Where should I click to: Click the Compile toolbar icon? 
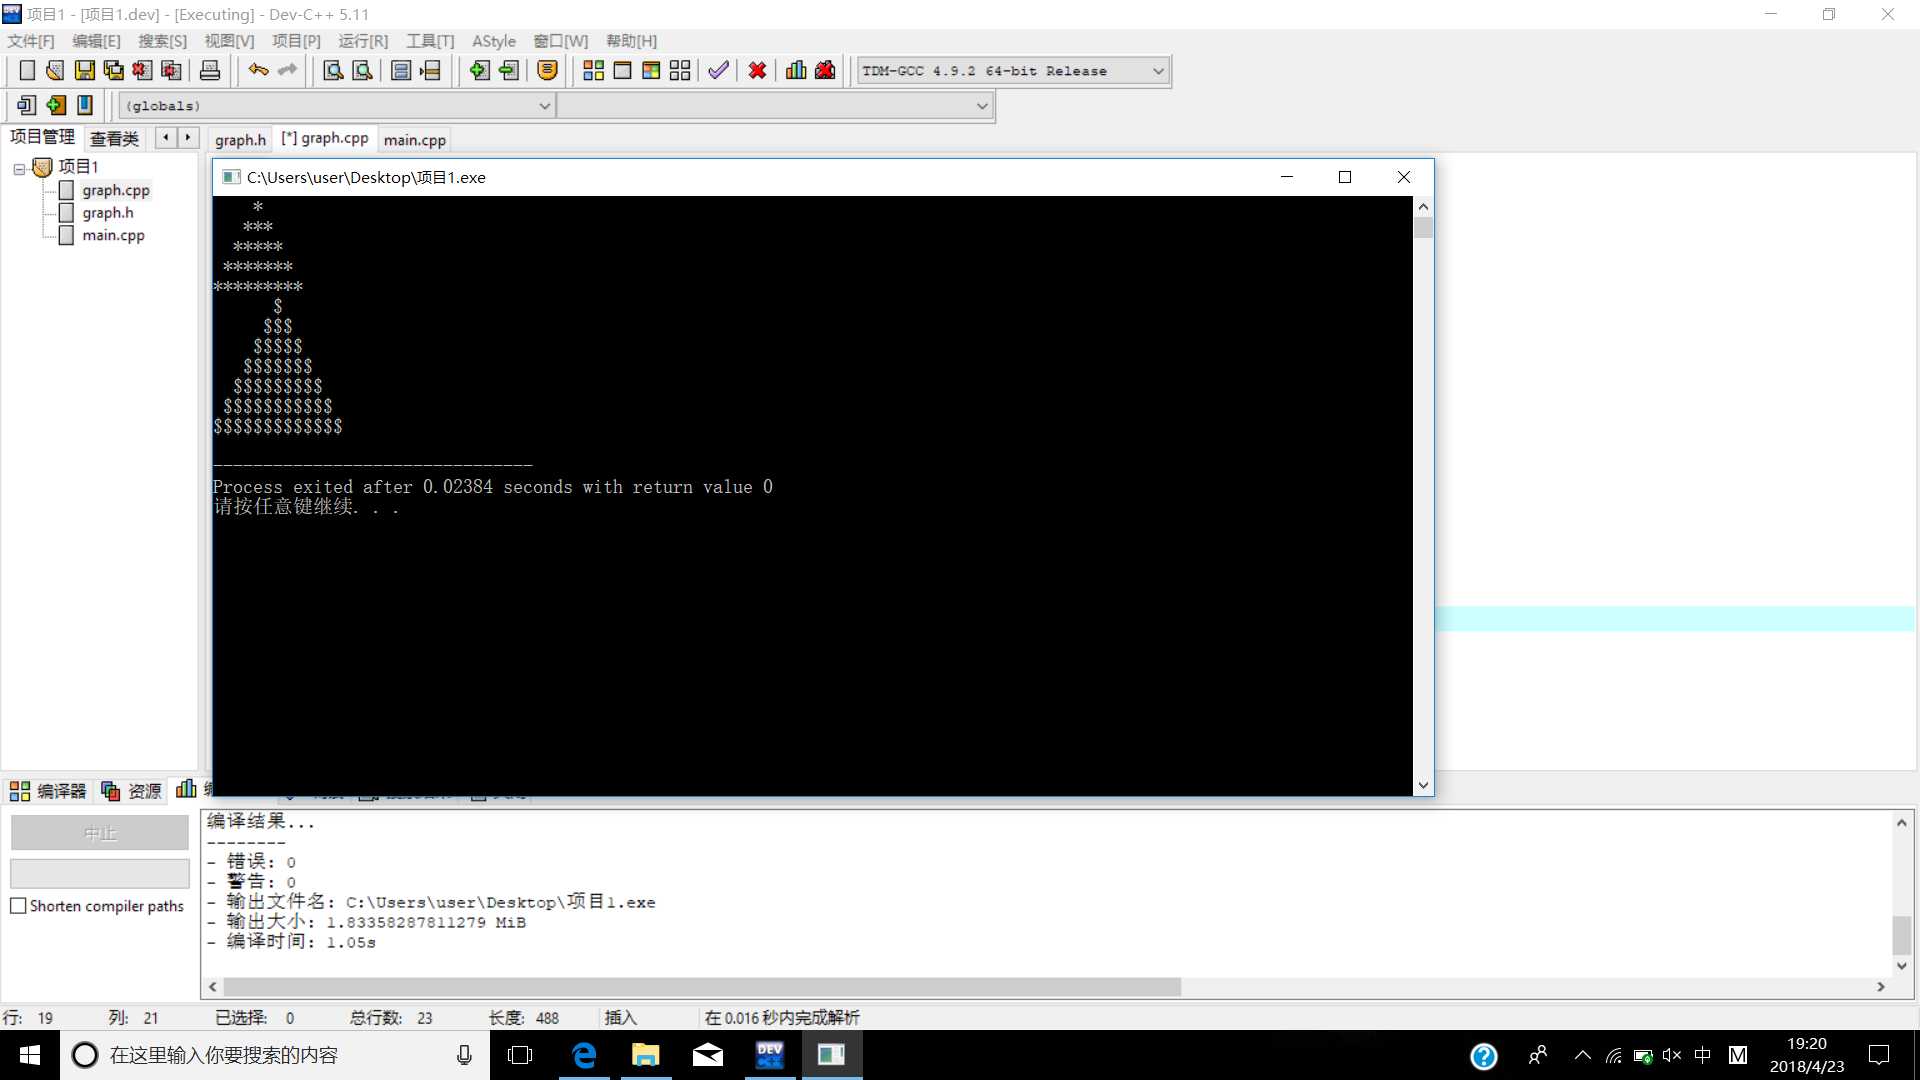tap(593, 70)
